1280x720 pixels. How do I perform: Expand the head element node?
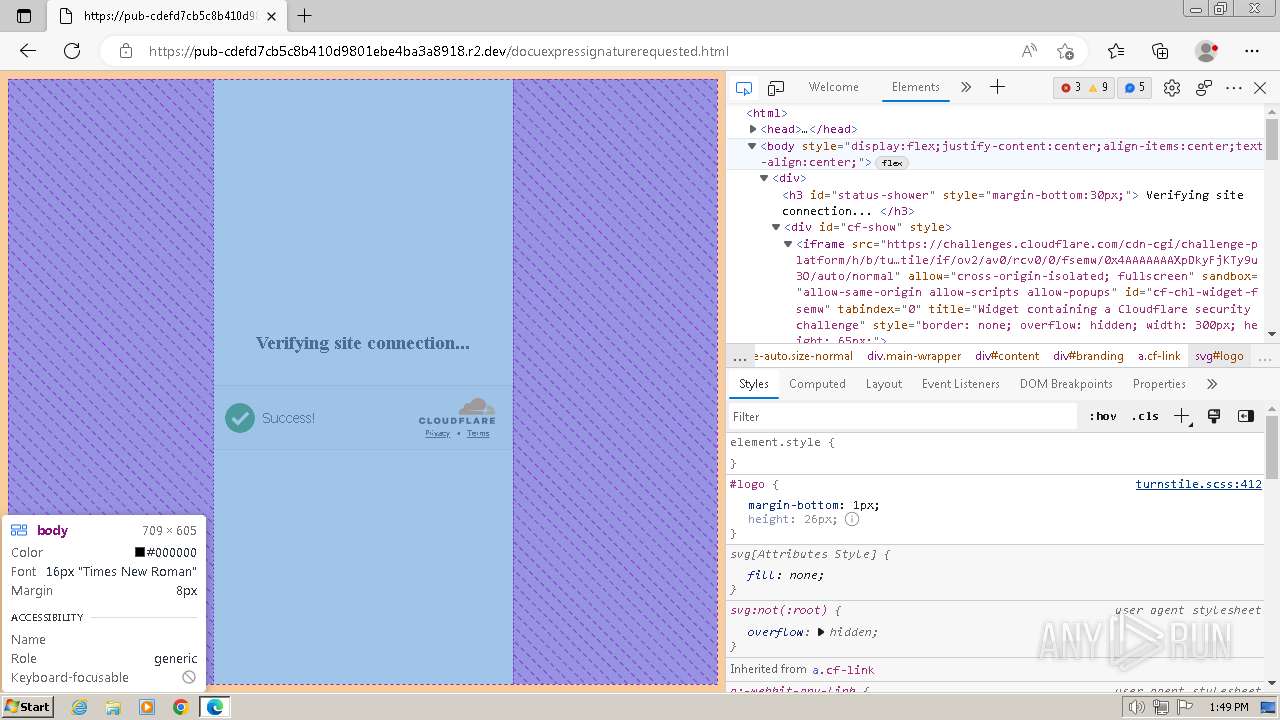(x=753, y=129)
